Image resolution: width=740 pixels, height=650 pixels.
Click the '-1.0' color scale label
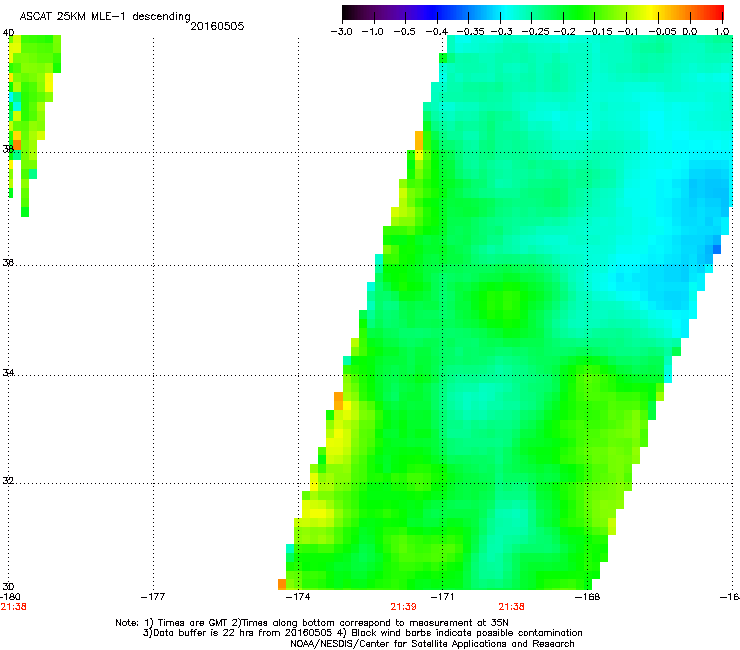click(x=373, y=32)
